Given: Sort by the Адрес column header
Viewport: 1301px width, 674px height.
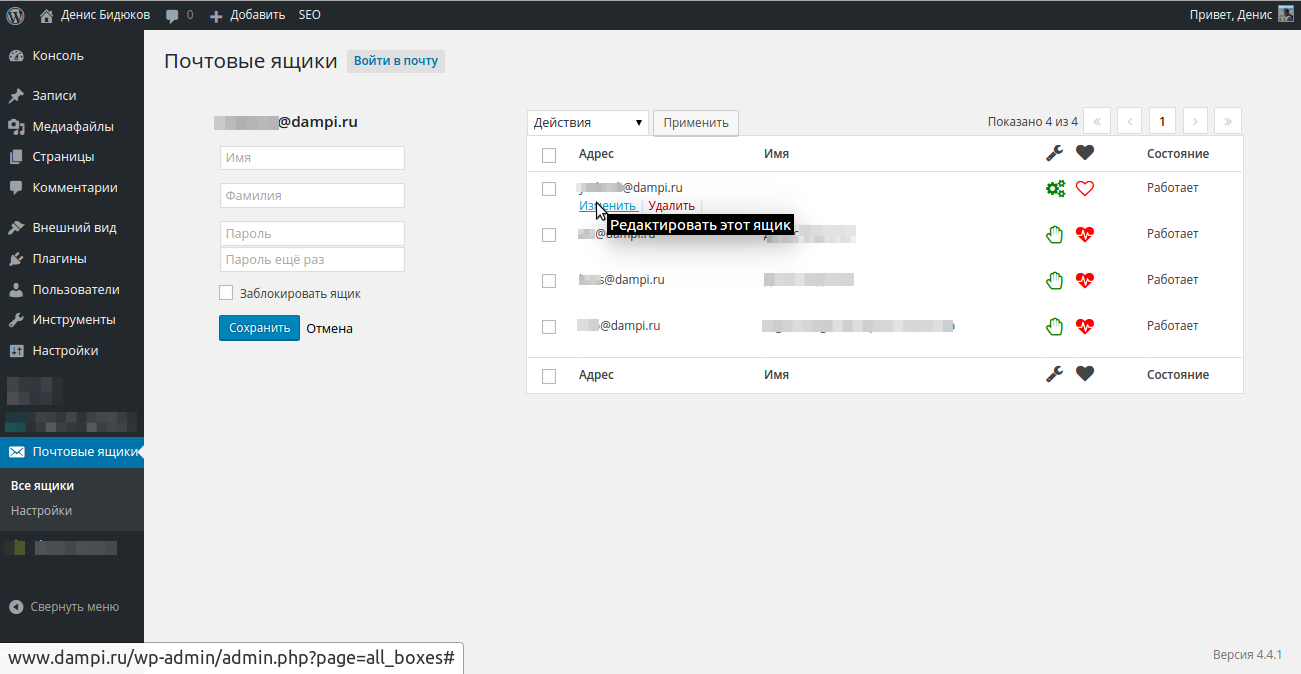Looking at the screenshot, I should pyautogui.click(x=596, y=154).
